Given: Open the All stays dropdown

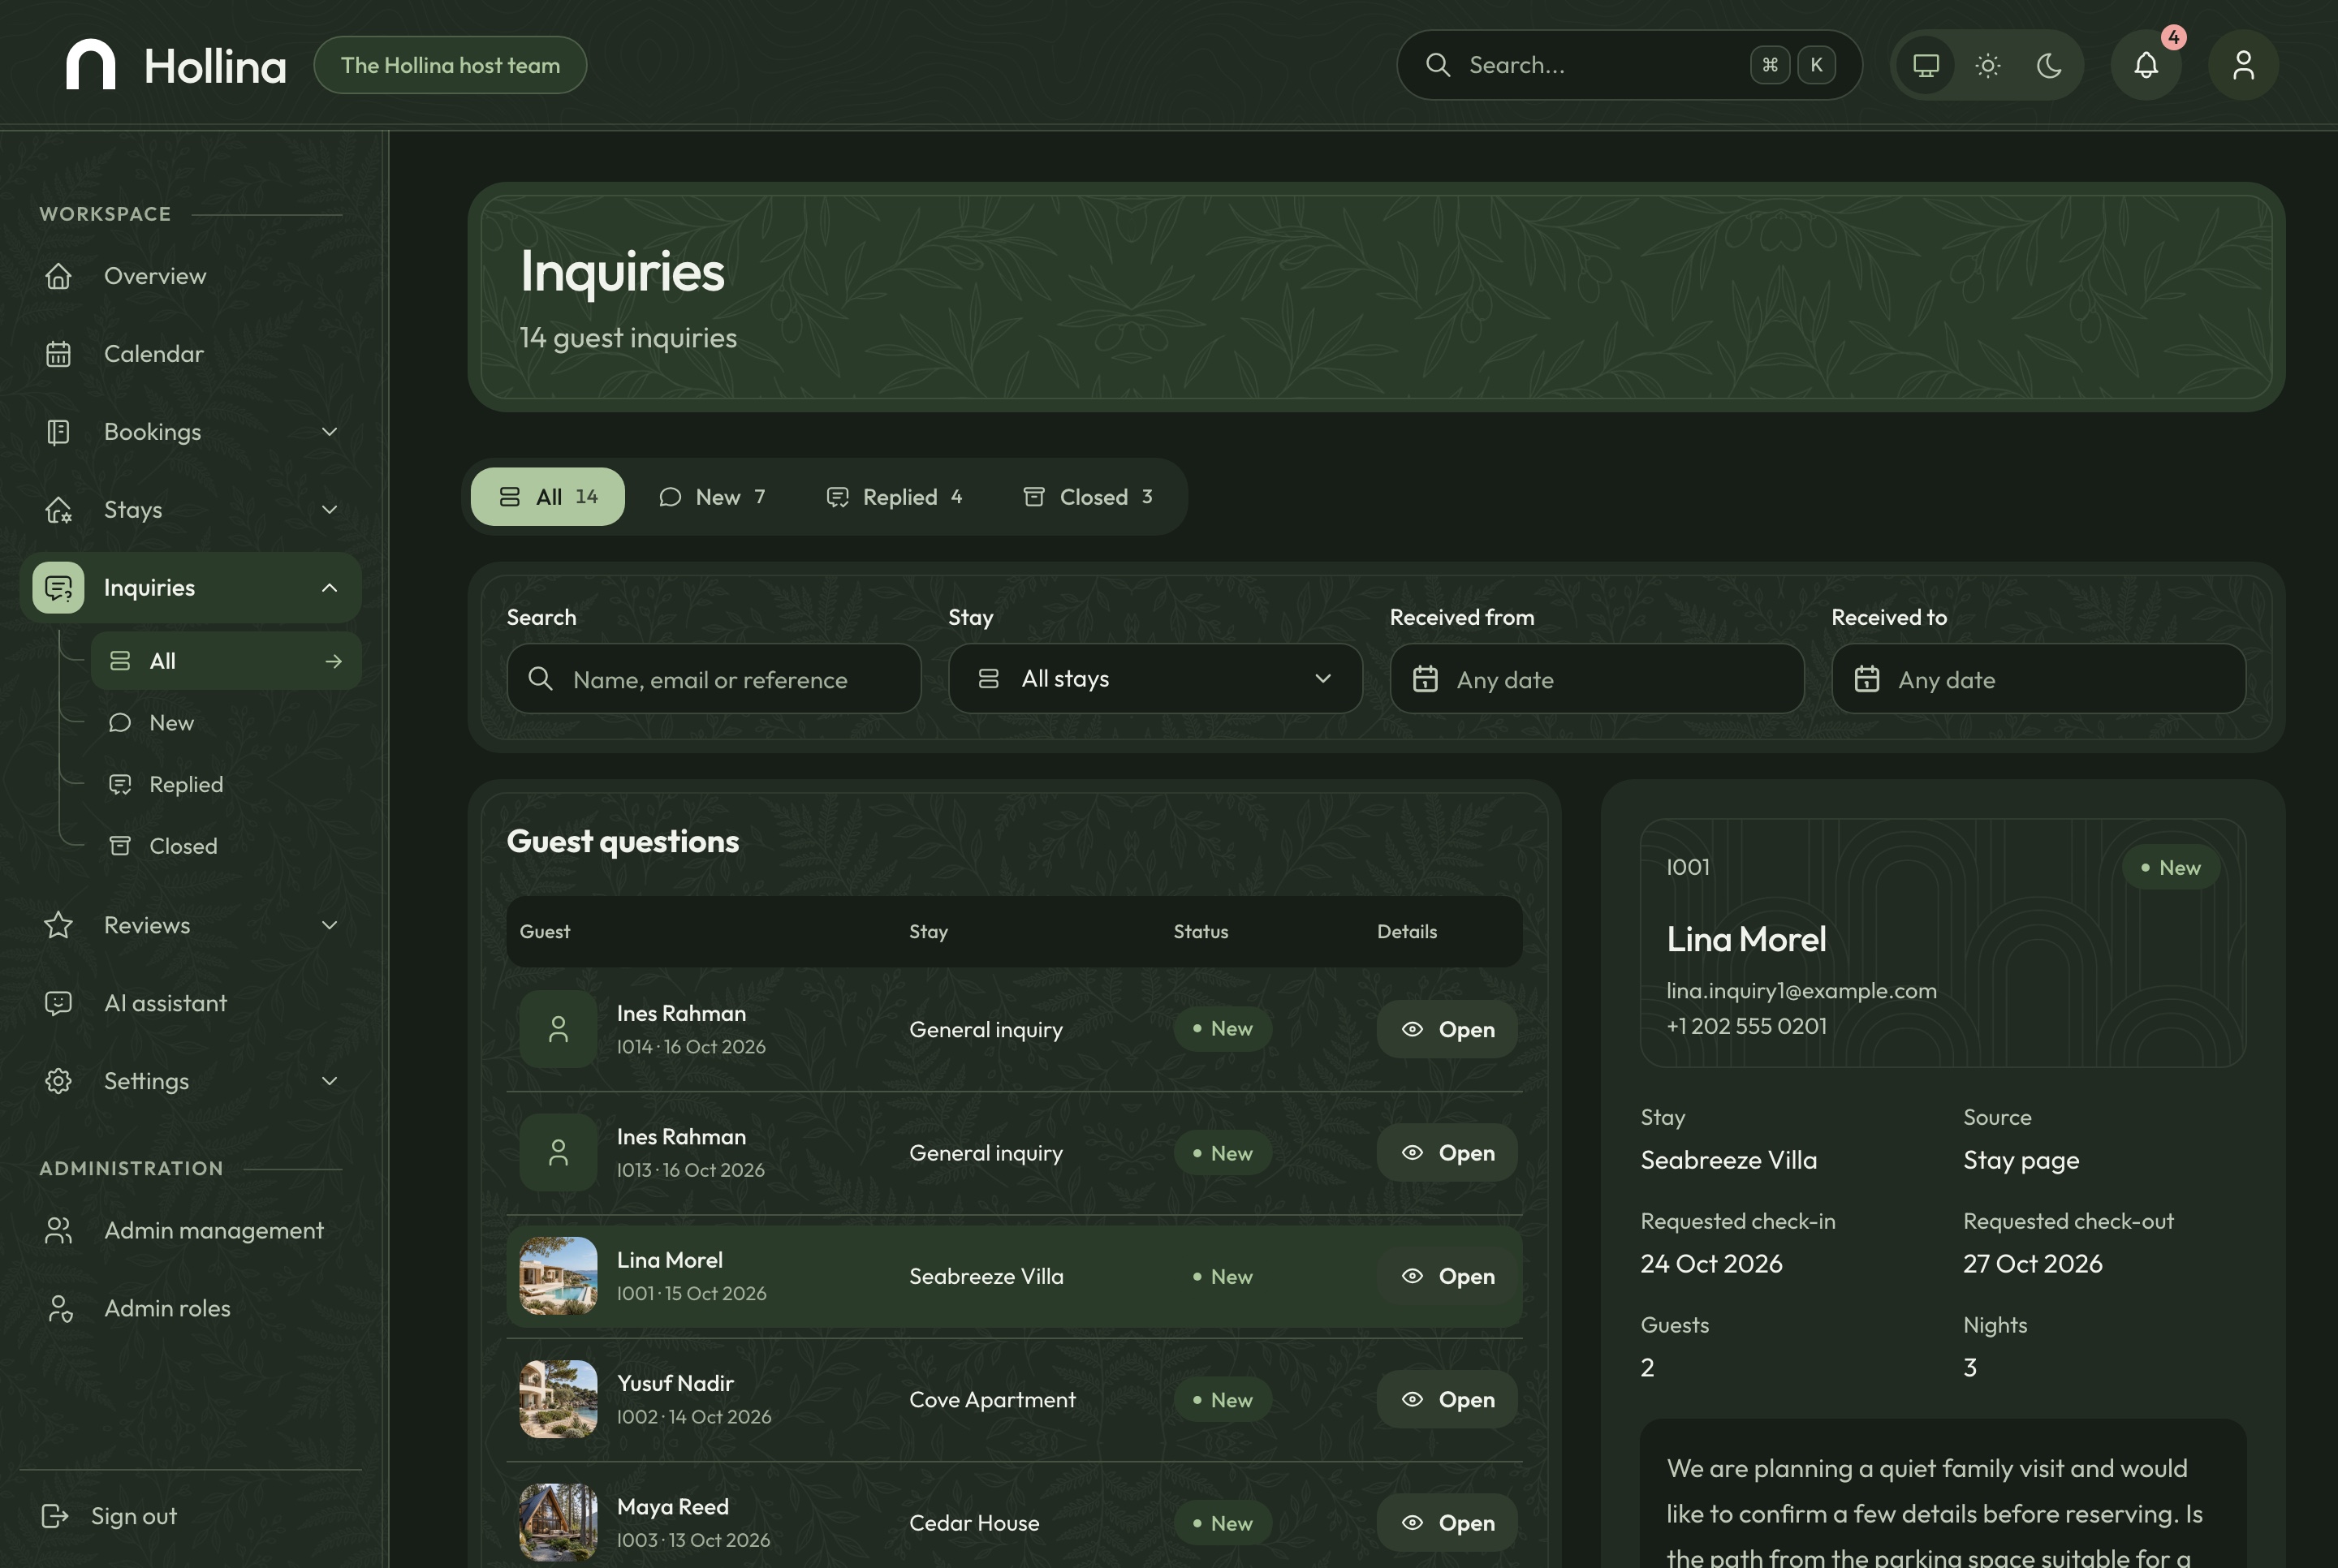Looking at the screenshot, I should click(1155, 679).
